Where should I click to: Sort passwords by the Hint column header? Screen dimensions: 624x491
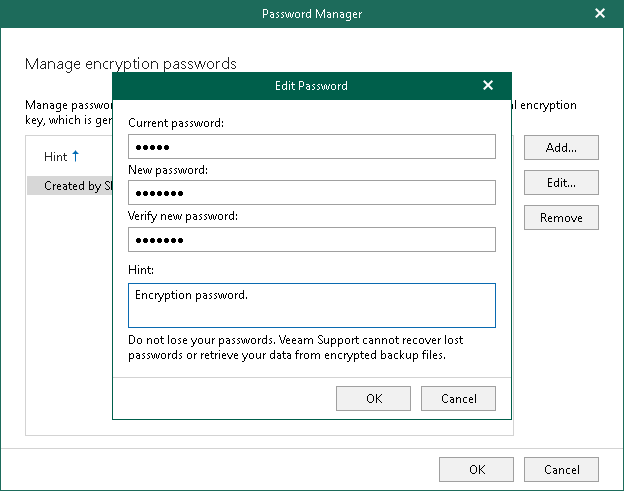point(55,157)
